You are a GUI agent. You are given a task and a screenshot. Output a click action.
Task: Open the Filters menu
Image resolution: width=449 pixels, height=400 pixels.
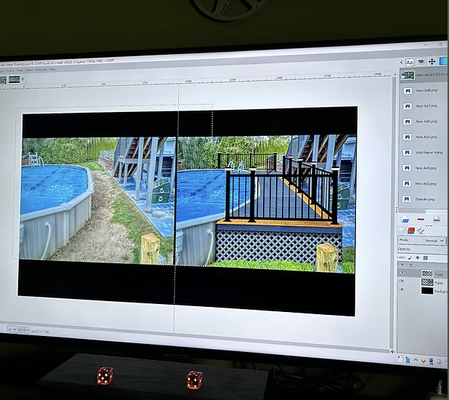(x=29, y=70)
